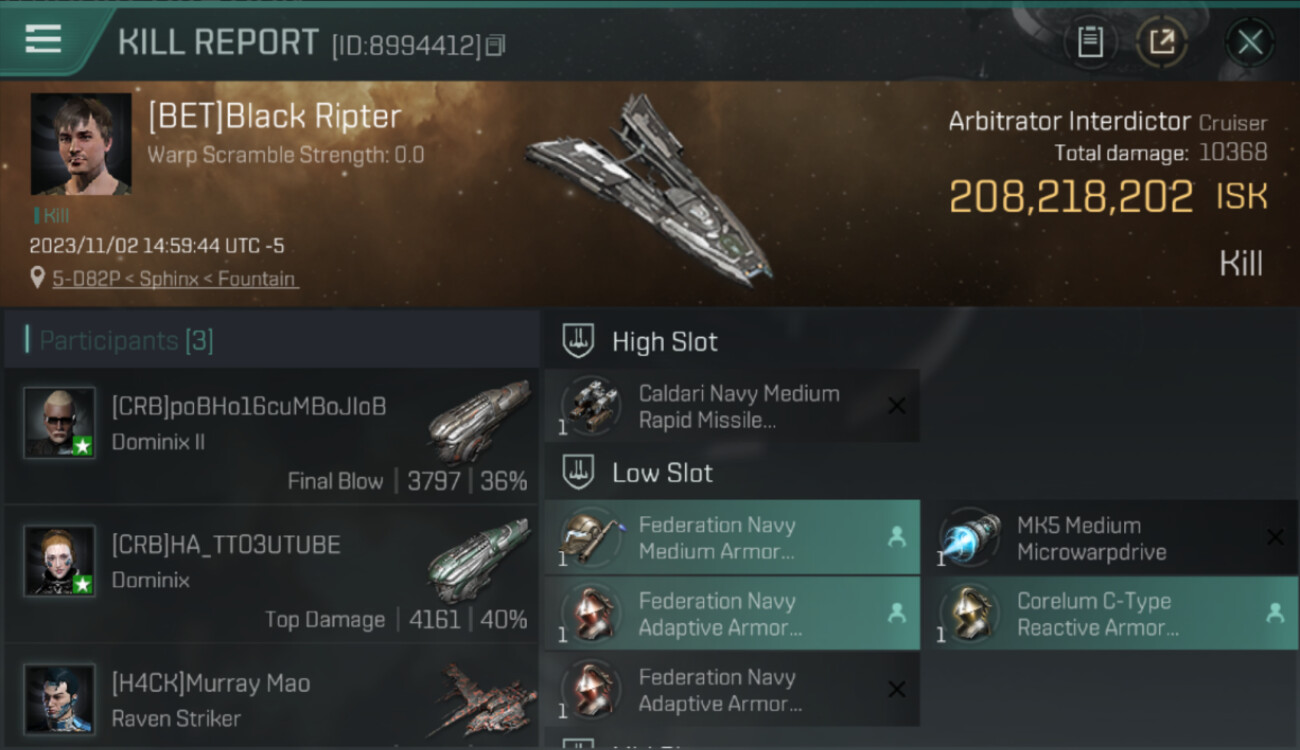Open the hamburger menu
This screenshot has width=1300, height=750.
pyautogui.click(x=43, y=40)
